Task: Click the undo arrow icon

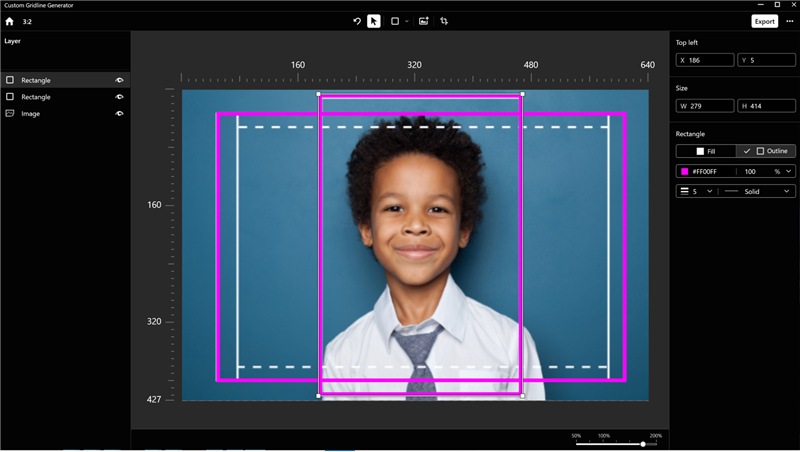Action: coord(357,21)
